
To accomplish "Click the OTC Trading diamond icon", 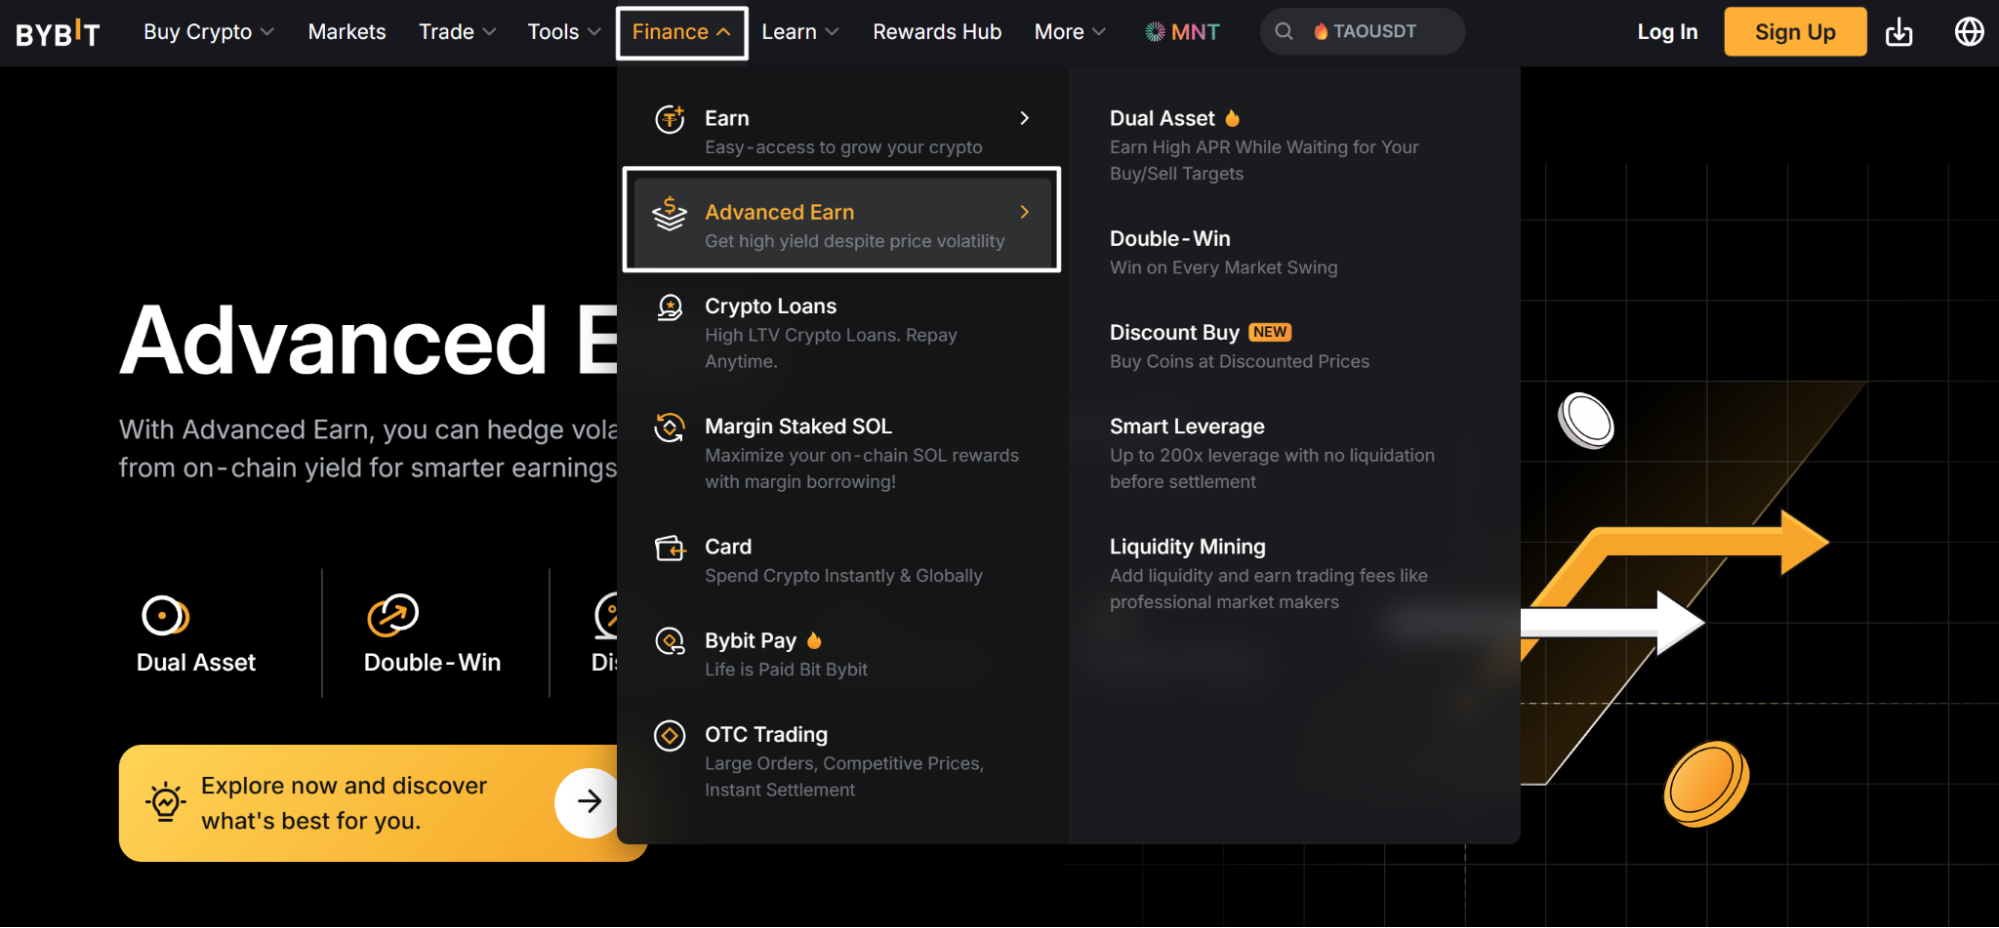I will tap(670, 736).
